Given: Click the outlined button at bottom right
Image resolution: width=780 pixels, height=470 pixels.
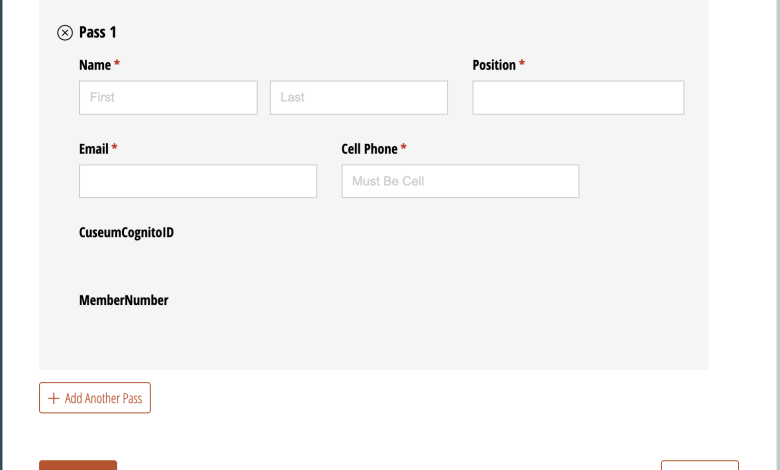Looking at the screenshot, I should [x=699, y=465].
